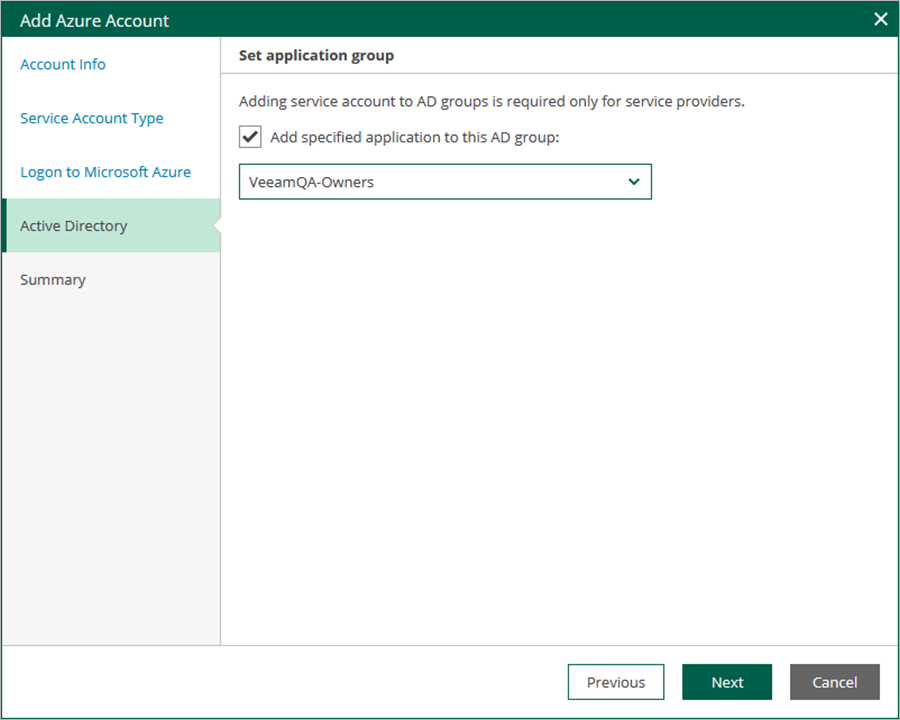
Task: Cancel the Add Azure Account wizard
Action: (x=835, y=682)
